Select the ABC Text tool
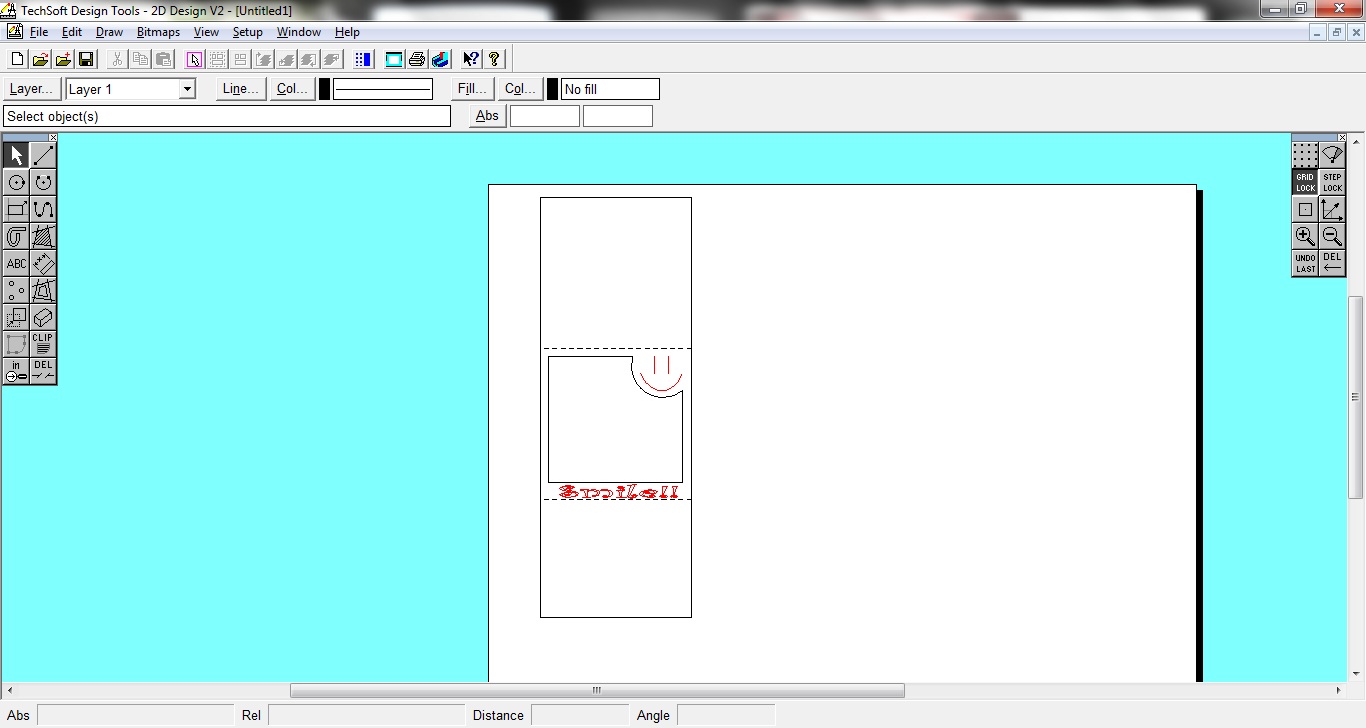 (16, 263)
